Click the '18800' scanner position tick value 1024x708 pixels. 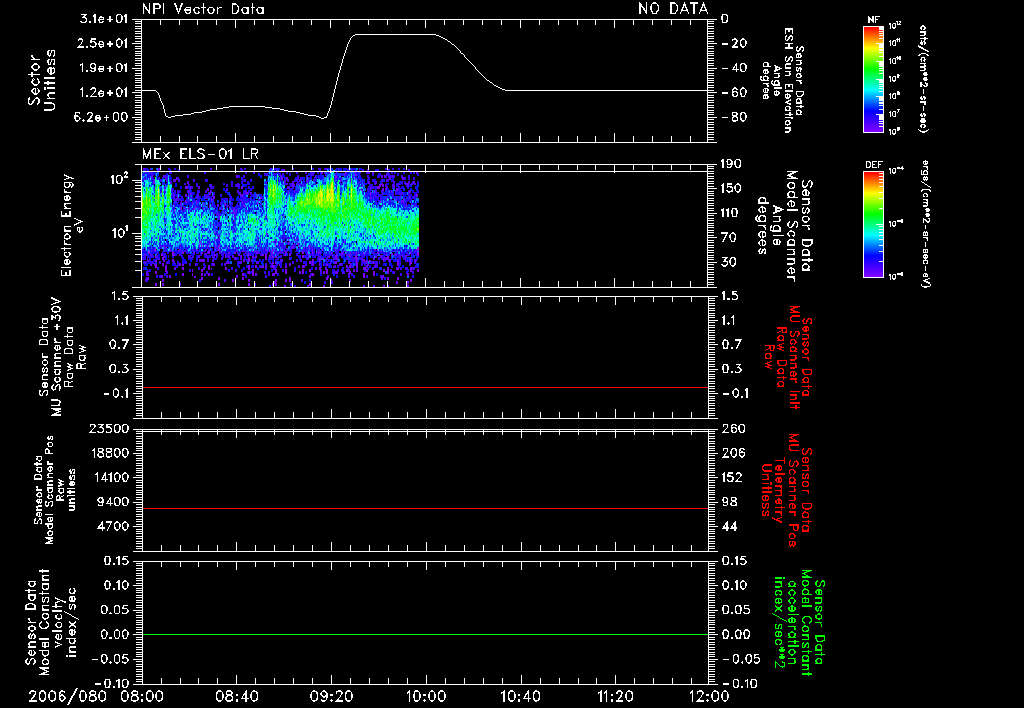pyautogui.click(x=109, y=453)
